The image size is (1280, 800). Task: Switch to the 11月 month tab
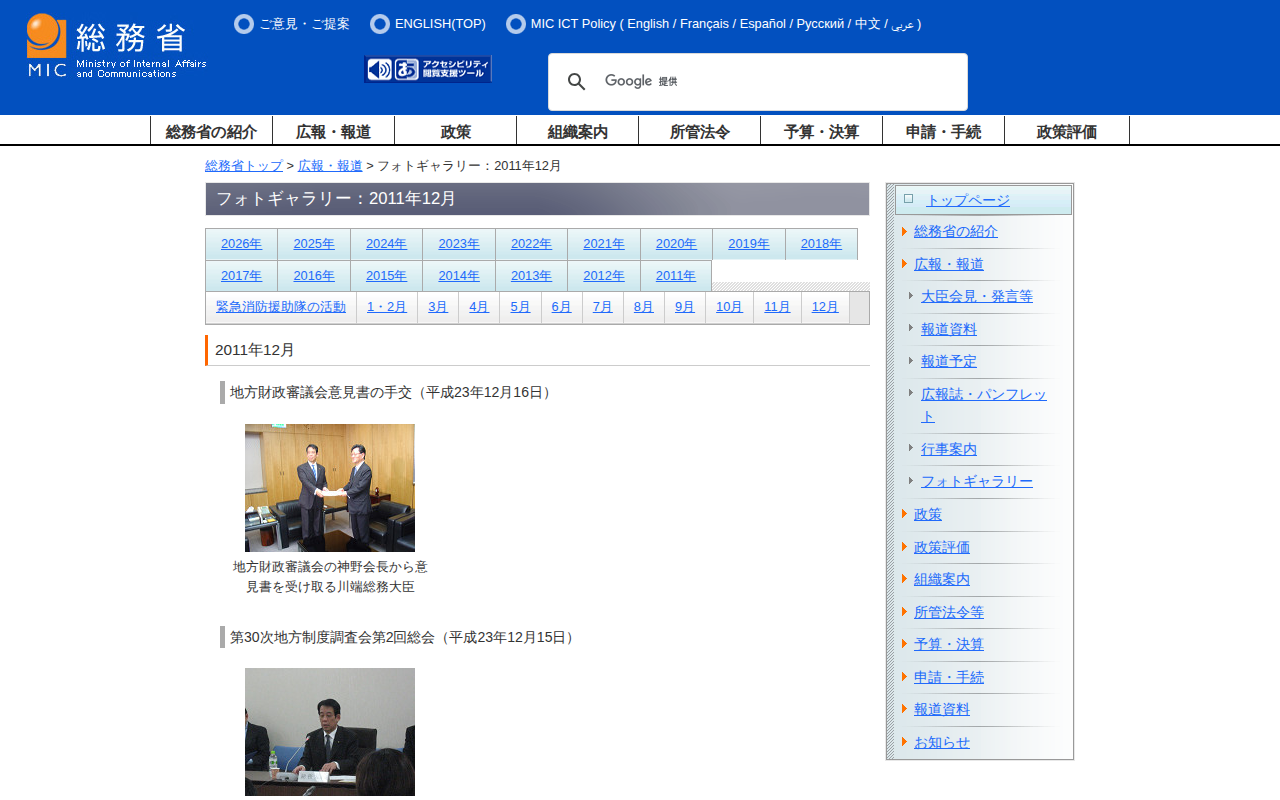point(777,307)
